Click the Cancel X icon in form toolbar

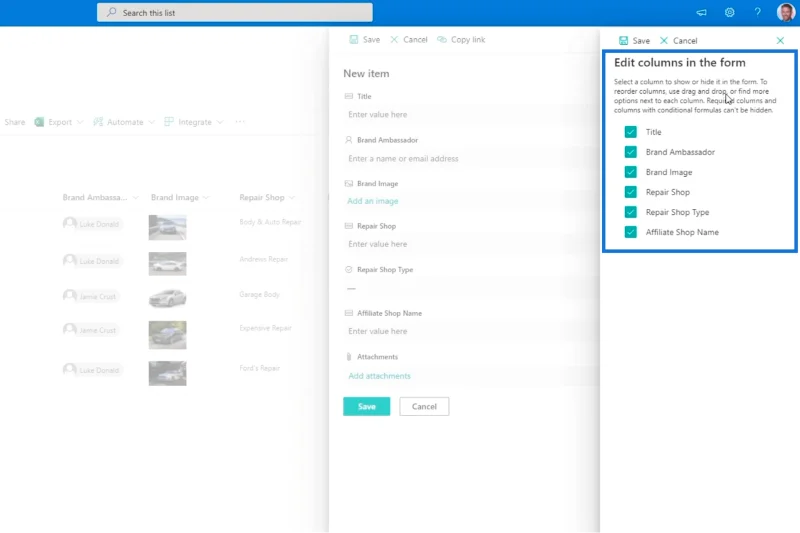(x=394, y=39)
